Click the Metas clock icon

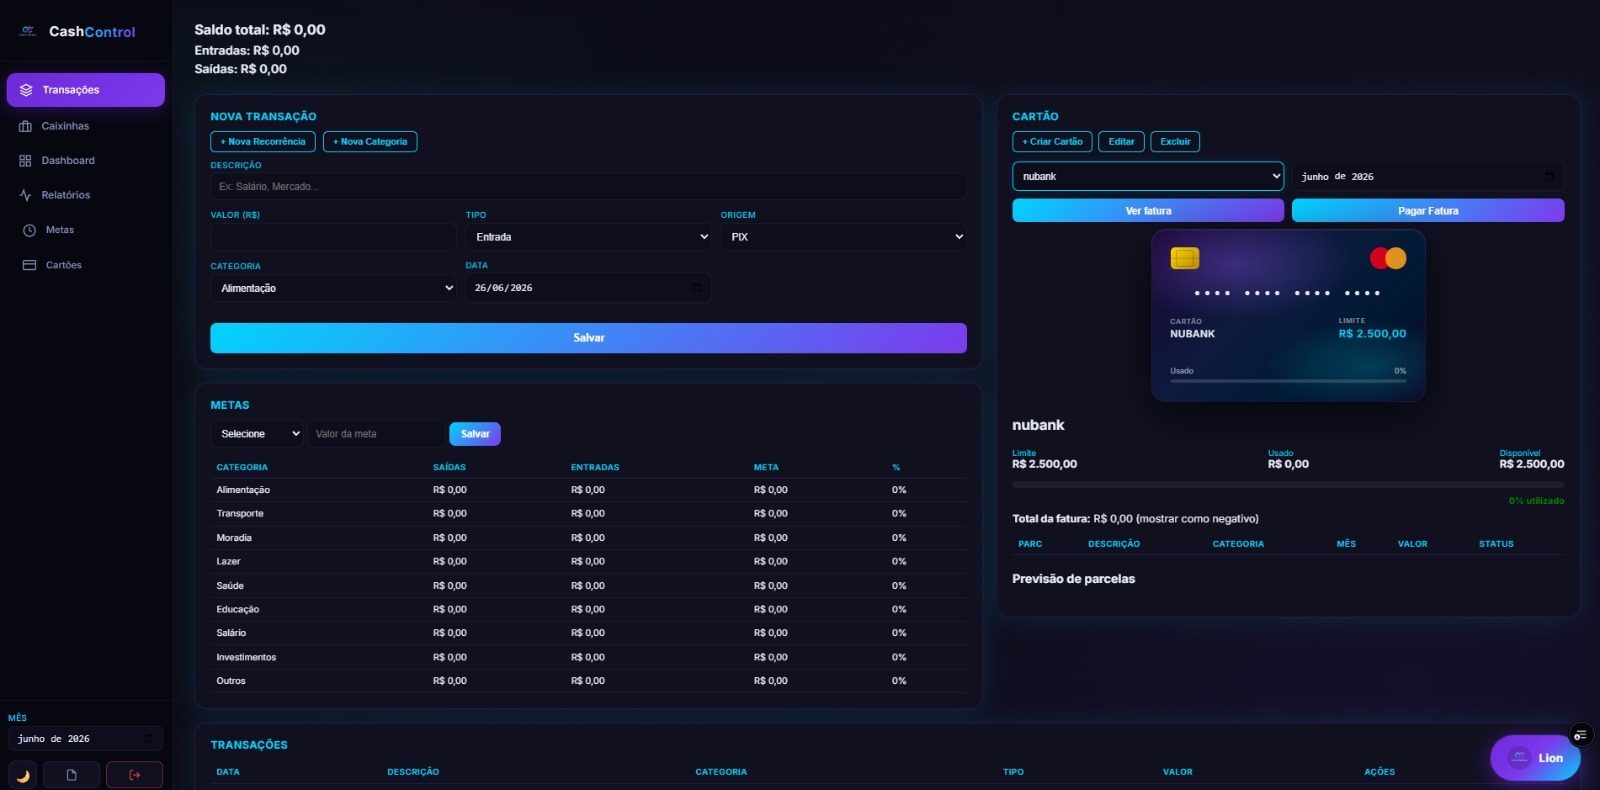[30, 230]
